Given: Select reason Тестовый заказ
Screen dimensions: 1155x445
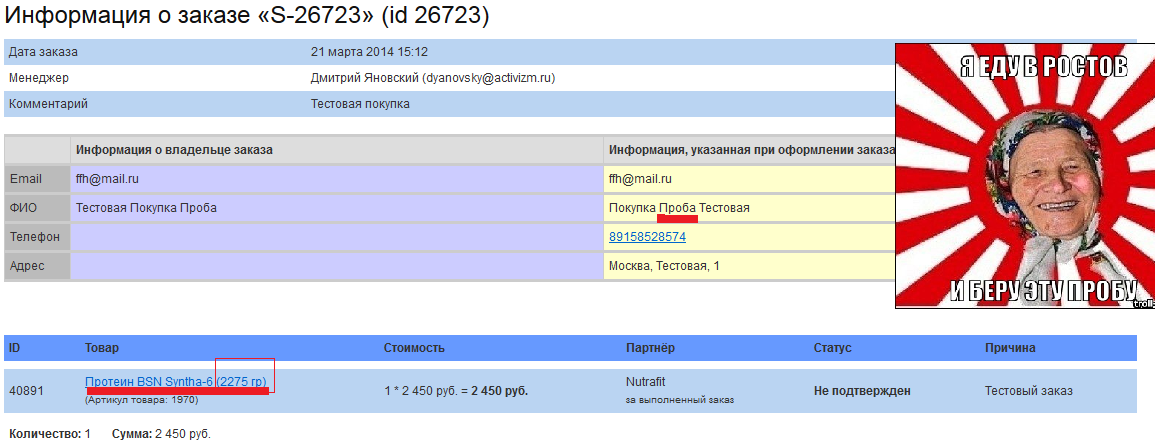Looking at the screenshot, I should [1029, 390].
